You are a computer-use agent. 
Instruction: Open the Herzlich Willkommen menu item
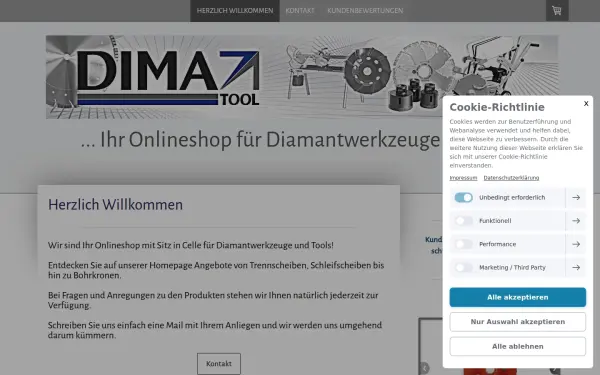(235, 11)
